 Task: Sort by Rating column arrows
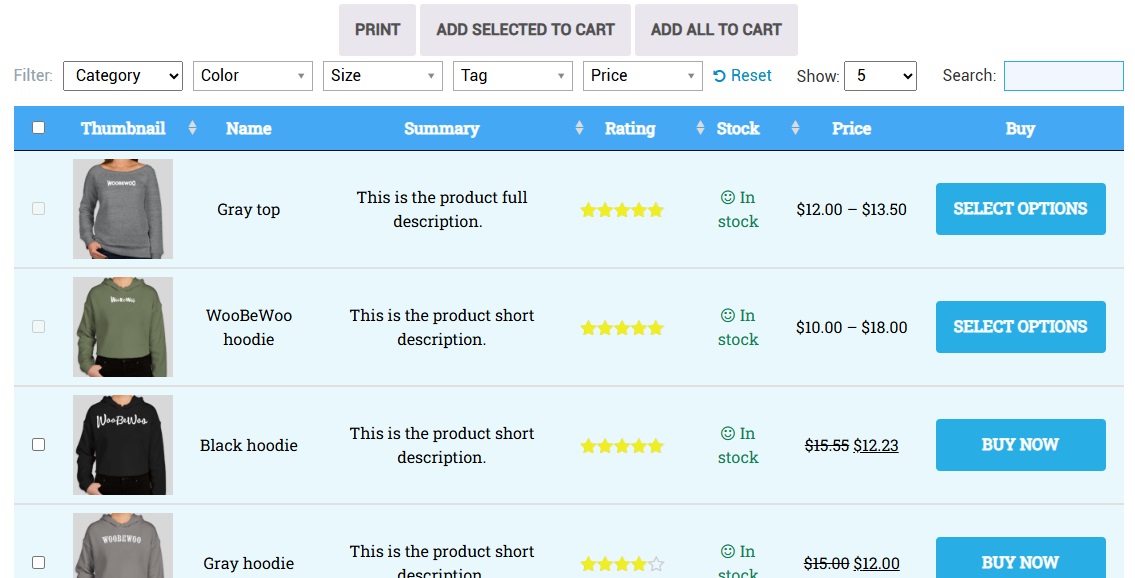(700, 128)
